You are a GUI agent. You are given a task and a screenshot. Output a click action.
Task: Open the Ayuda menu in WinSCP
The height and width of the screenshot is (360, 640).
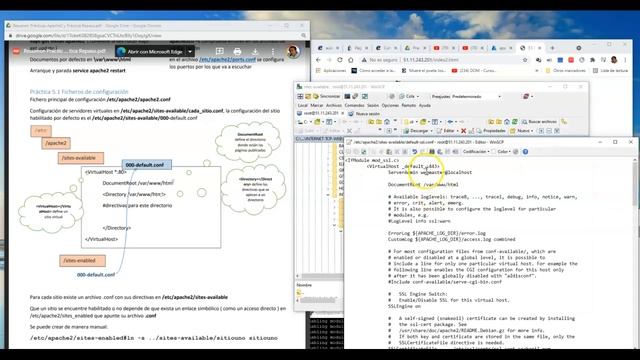[424, 105]
